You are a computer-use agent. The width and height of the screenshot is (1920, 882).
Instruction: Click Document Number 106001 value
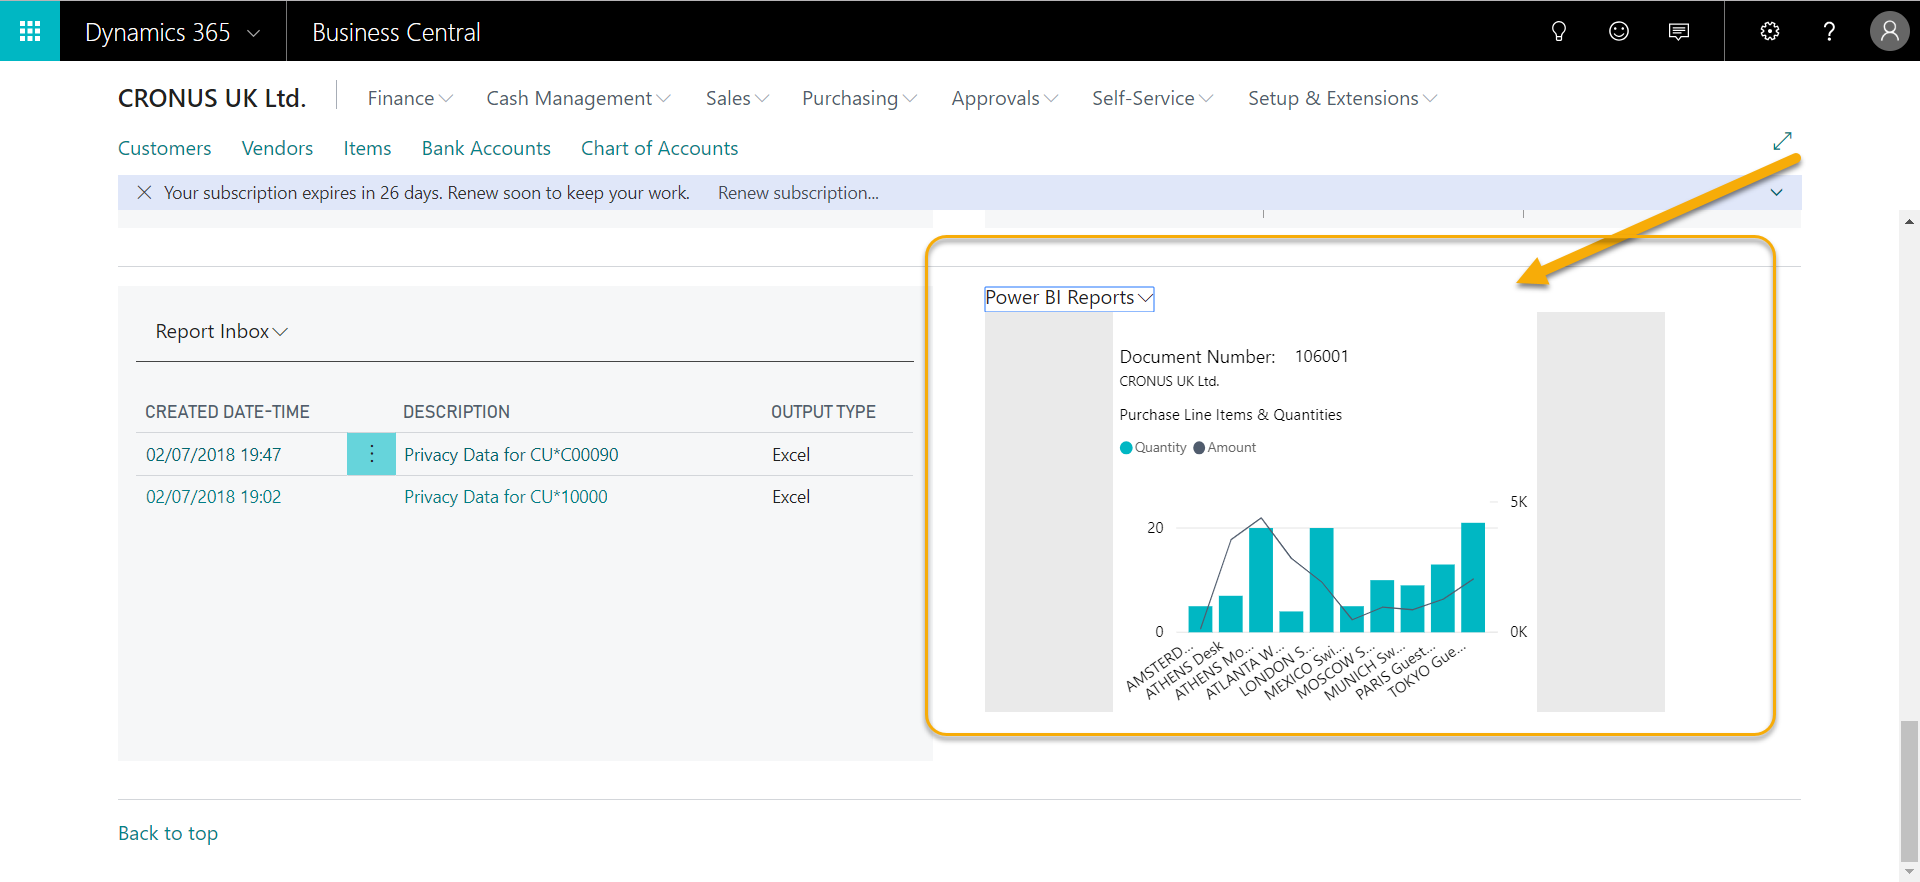(x=1321, y=356)
